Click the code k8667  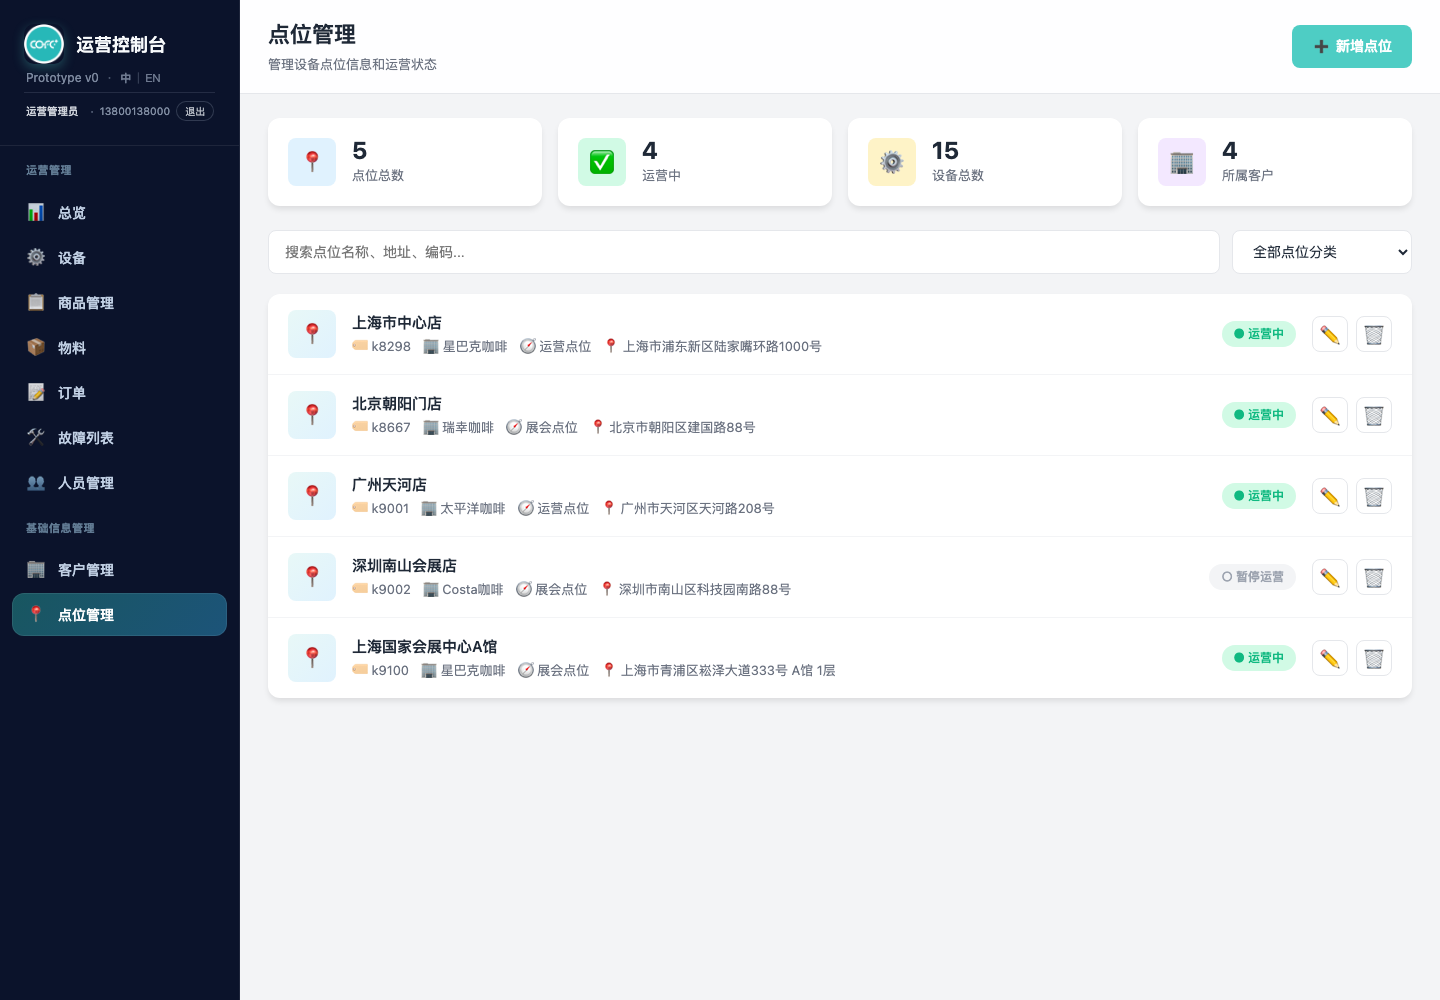(391, 428)
